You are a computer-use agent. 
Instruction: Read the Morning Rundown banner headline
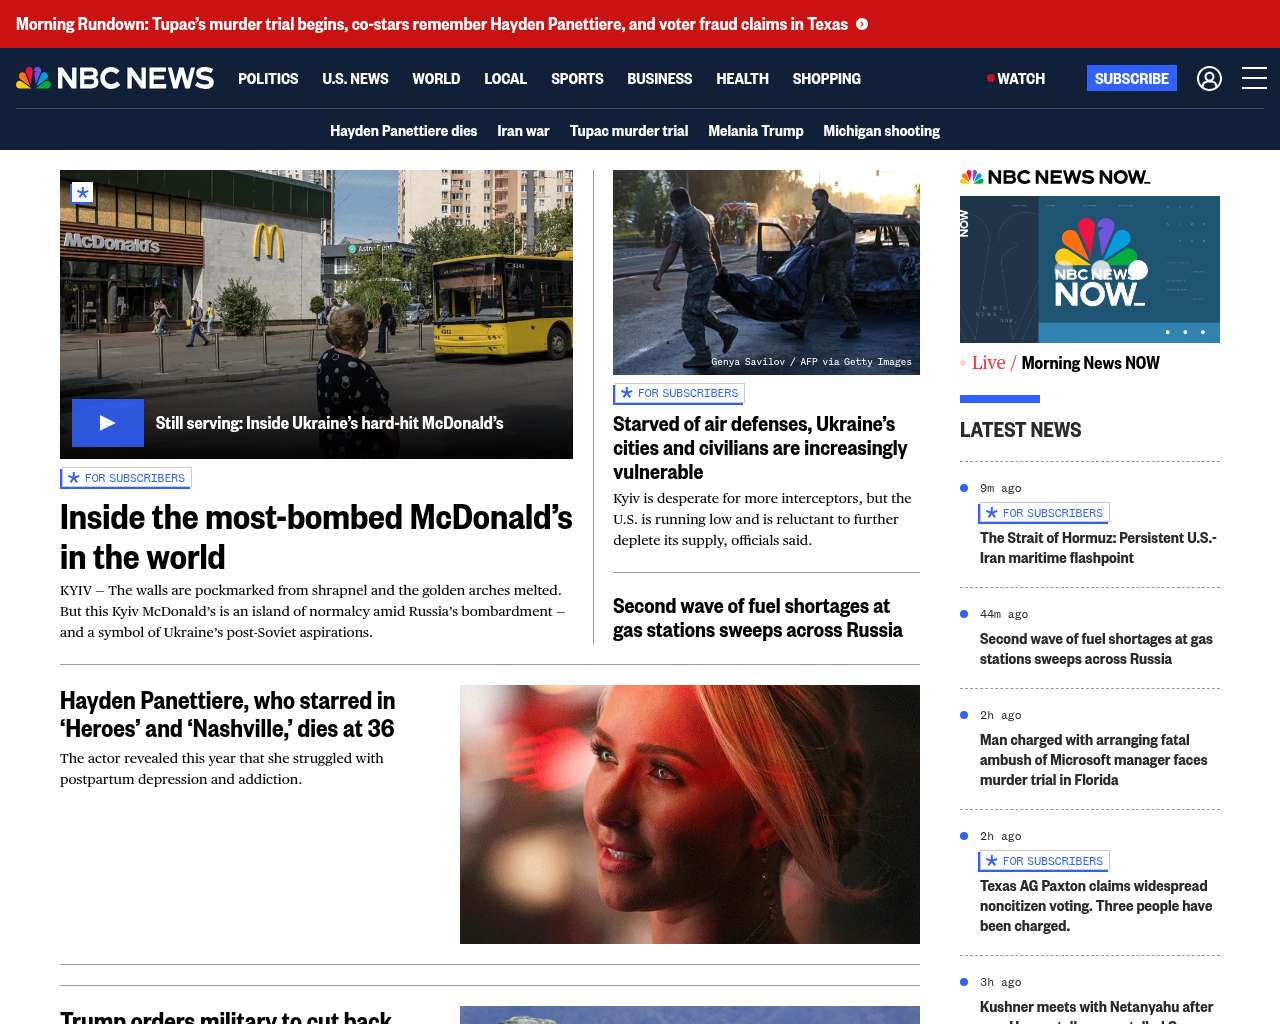(x=432, y=24)
